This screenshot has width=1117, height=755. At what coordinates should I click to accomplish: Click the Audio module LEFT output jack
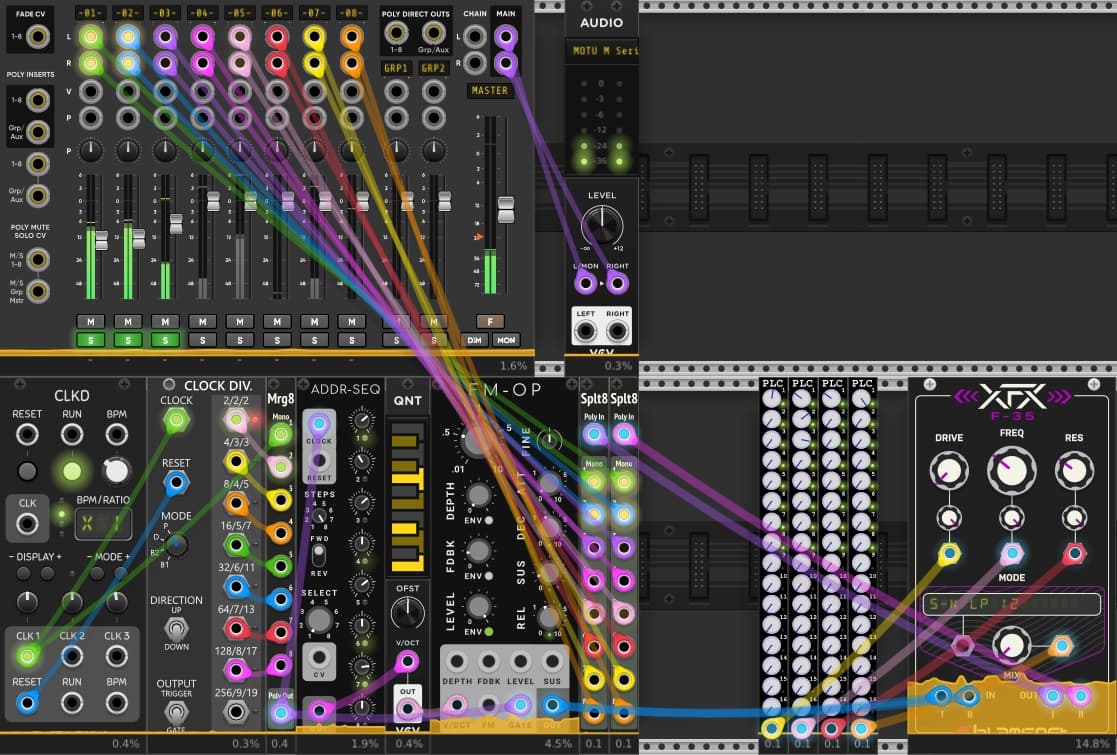[x=586, y=331]
